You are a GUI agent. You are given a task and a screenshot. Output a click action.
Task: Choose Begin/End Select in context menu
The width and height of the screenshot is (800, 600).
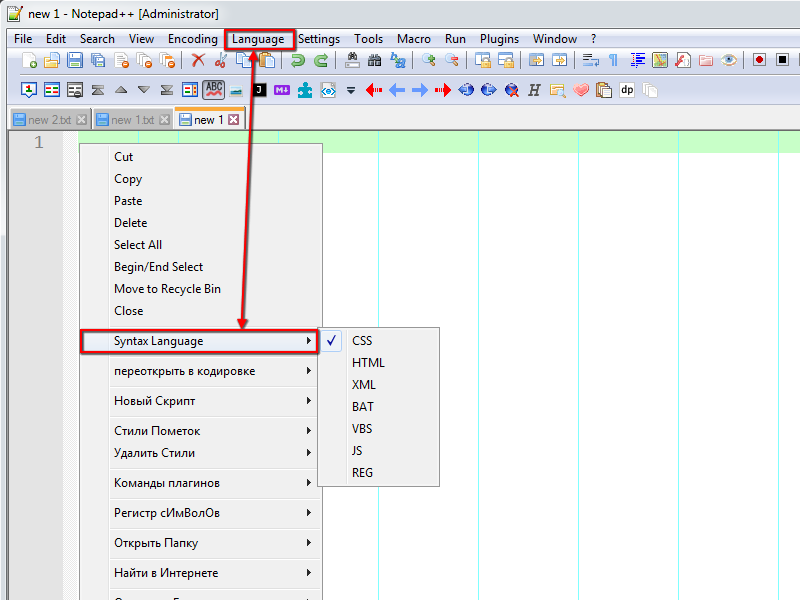(199, 267)
